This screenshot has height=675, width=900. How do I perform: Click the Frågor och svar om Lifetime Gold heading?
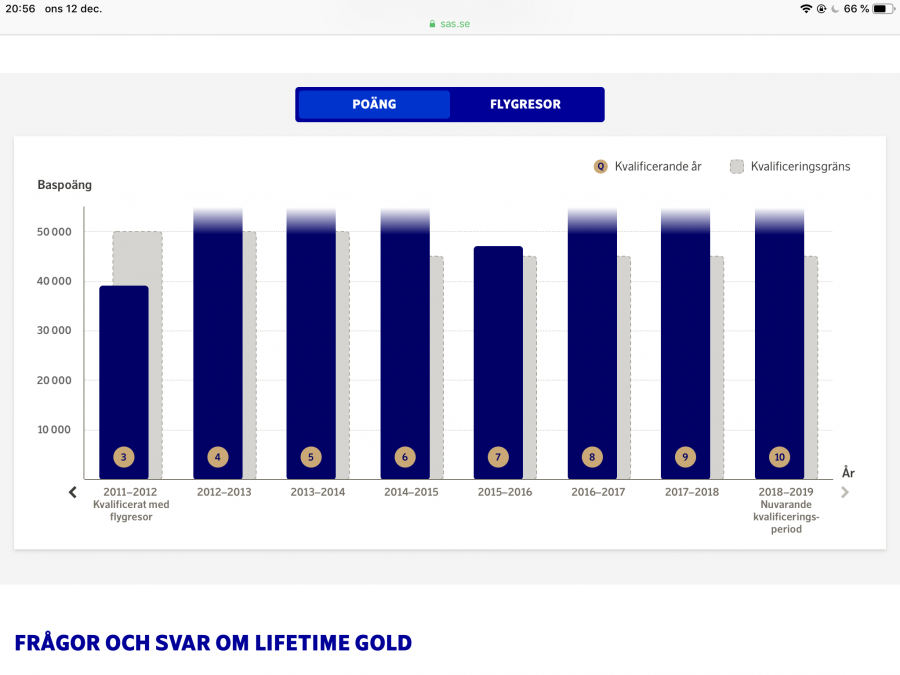213,642
